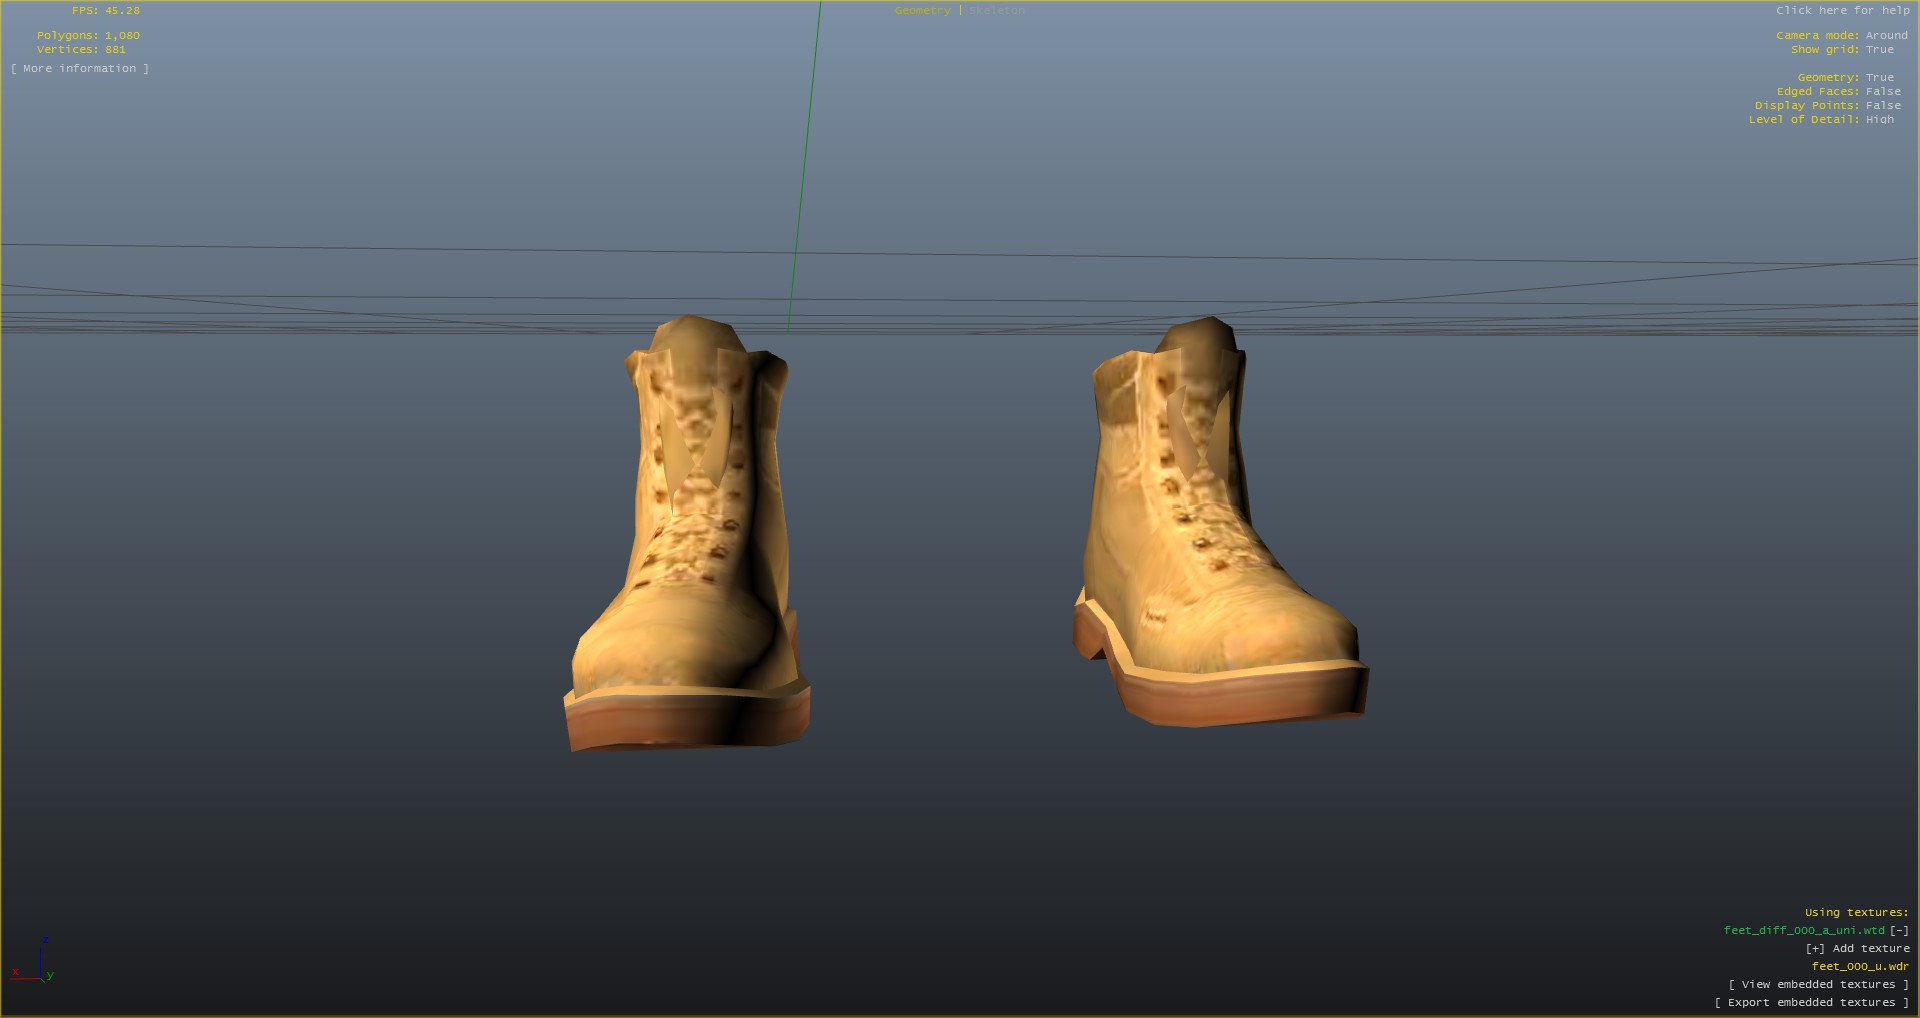This screenshot has width=1920, height=1018.
Task: Click the Vertices: 881 count
Action: (81, 49)
